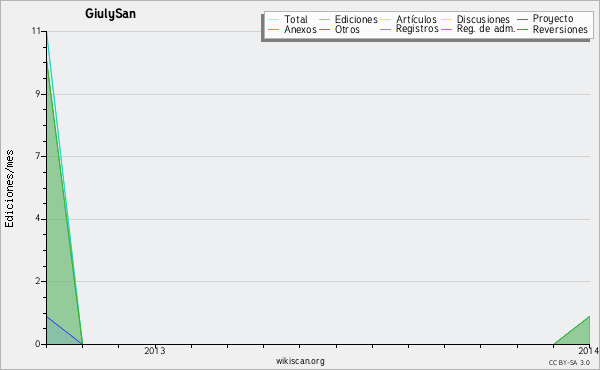Click the 'CC BY-SA 3.0' license text
Viewport: 600px width, 370px height.
(569, 363)
